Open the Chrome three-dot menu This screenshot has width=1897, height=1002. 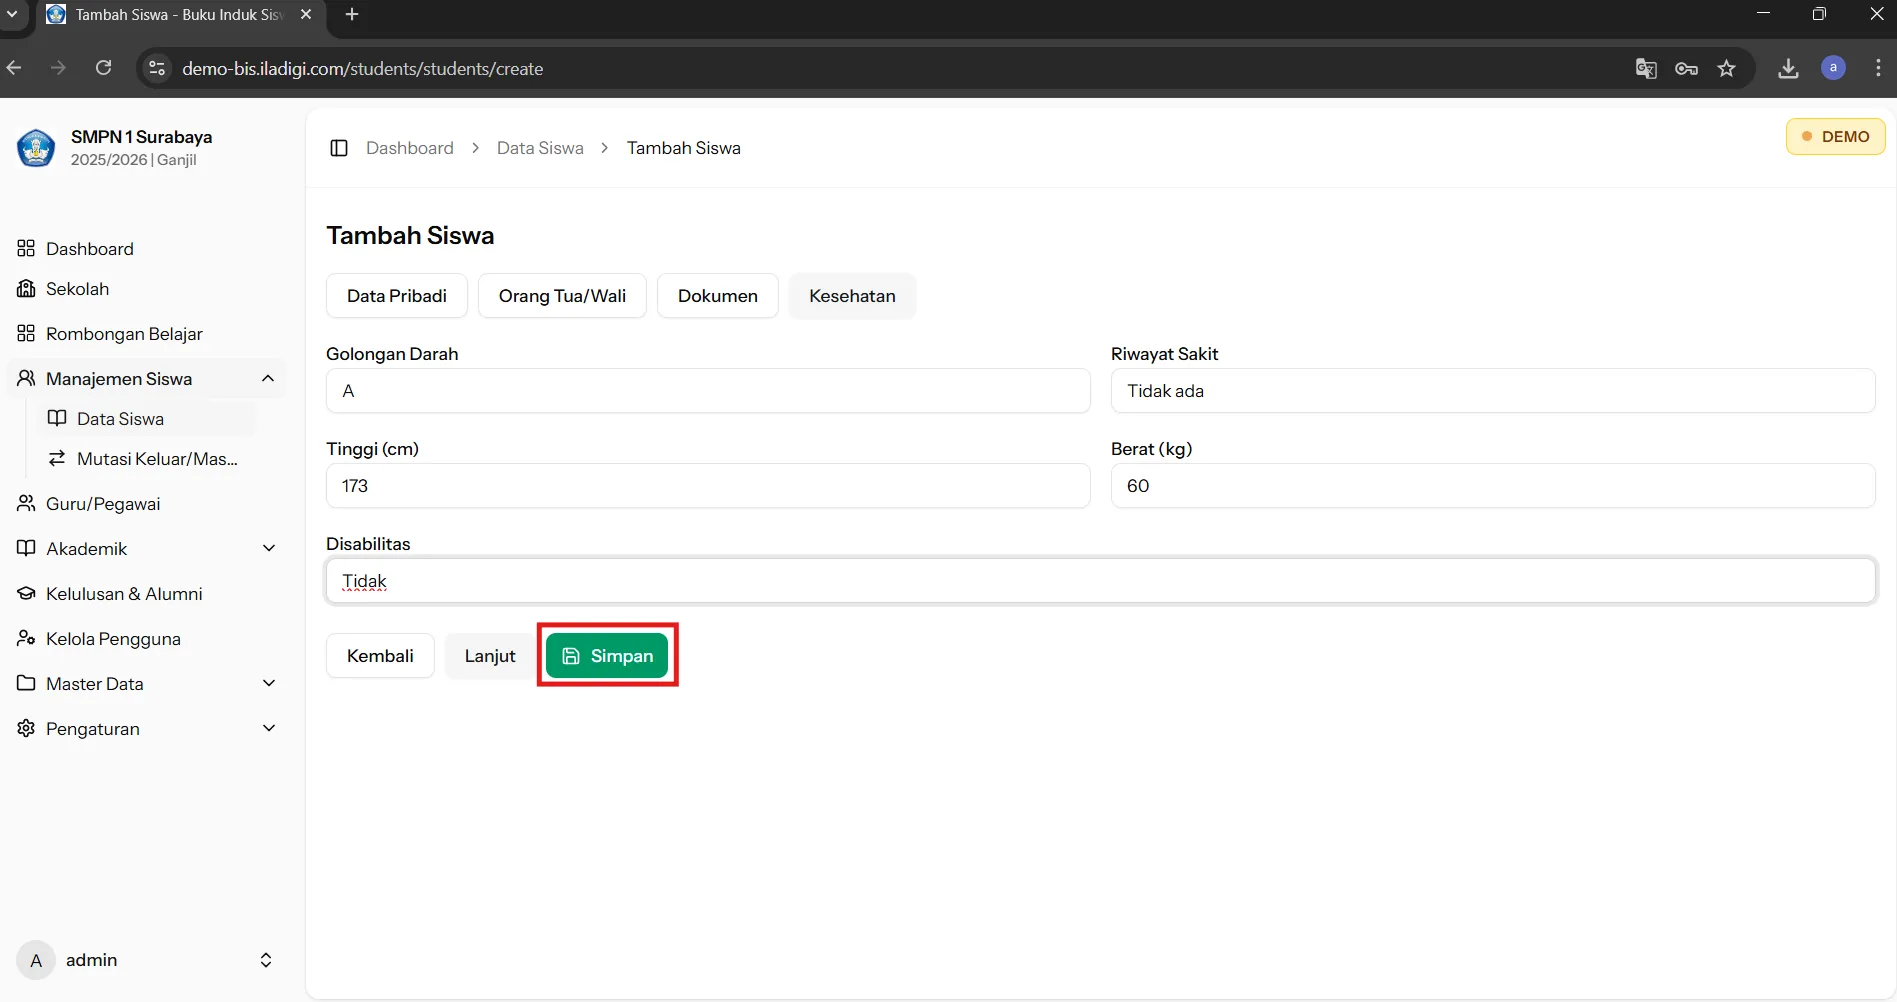1878,68
